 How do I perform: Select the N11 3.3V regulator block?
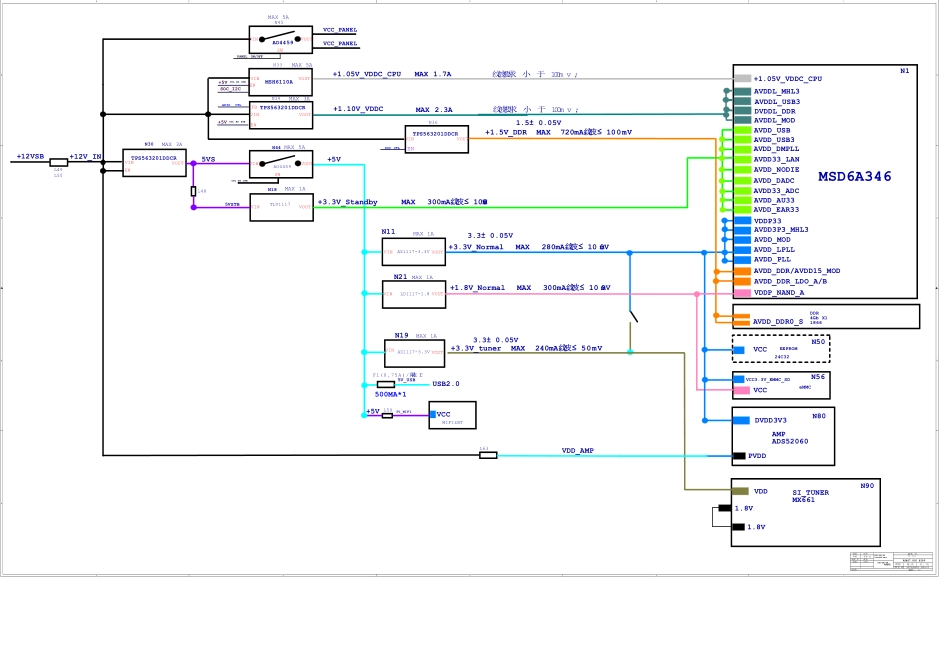coord(414,252)
